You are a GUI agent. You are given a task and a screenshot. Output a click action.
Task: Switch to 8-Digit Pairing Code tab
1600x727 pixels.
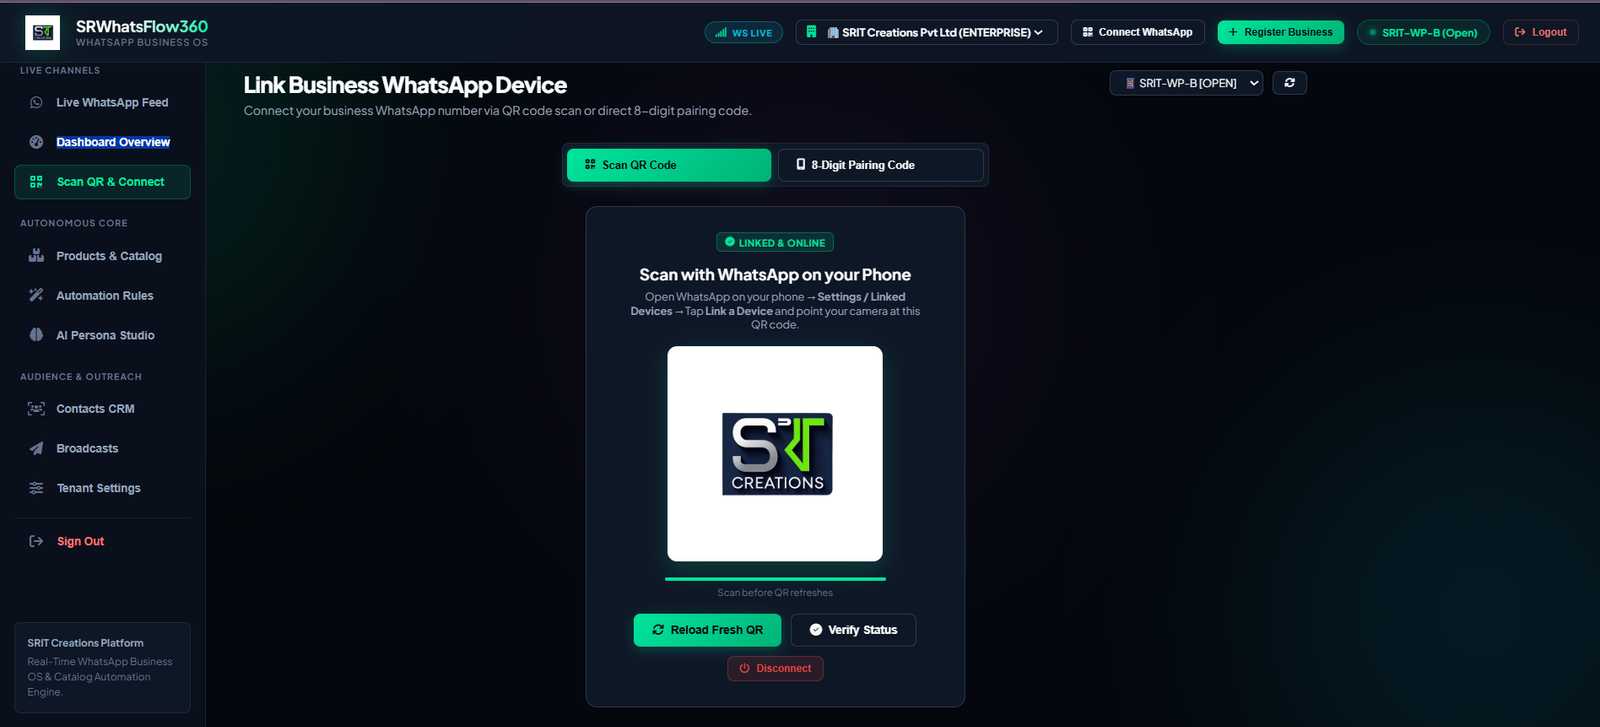coord(881,165)
